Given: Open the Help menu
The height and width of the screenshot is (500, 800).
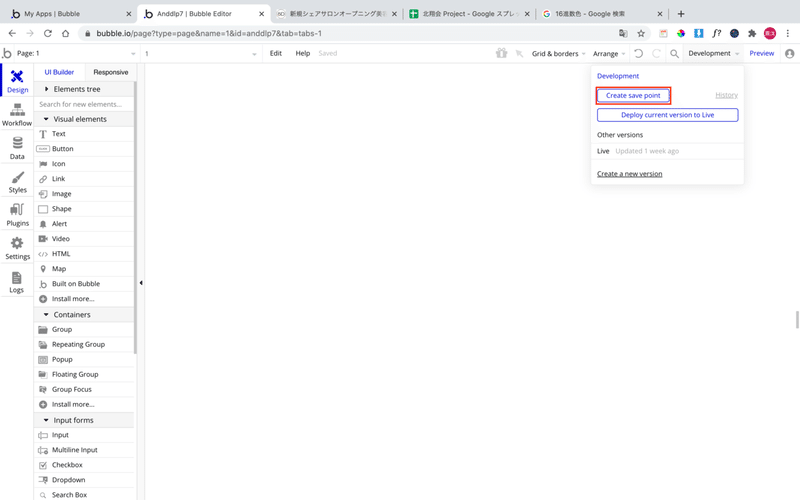Looking at the screenshot, I should click(x=303, y=53).
